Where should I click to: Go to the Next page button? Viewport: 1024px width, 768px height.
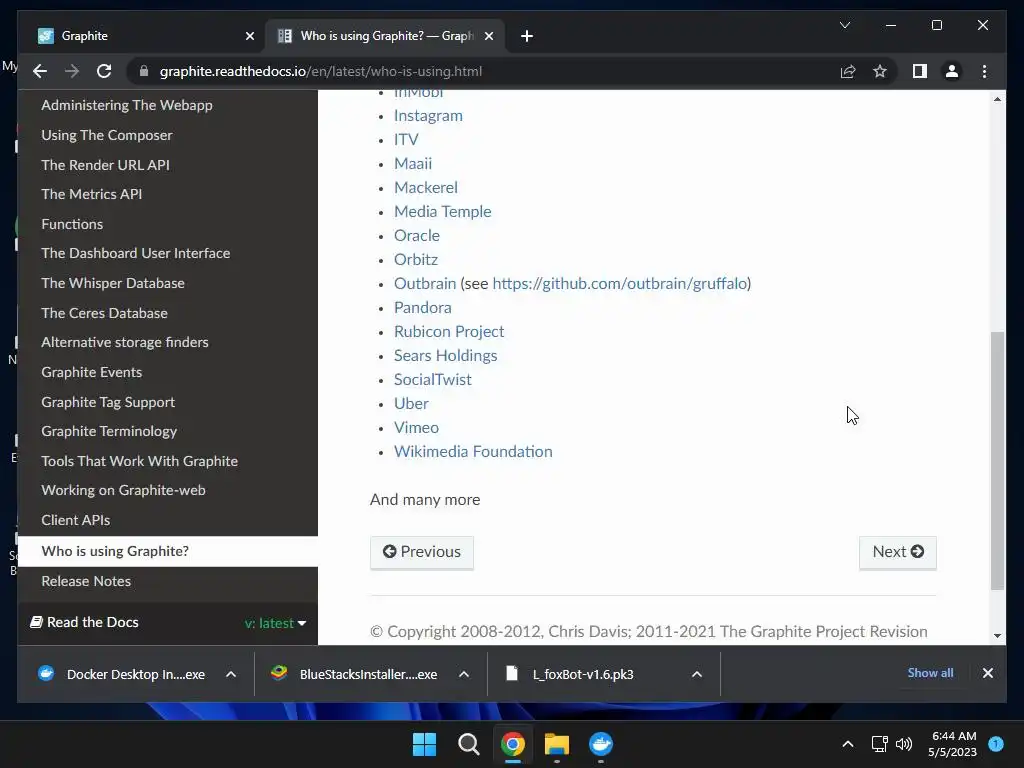point(897,552)
